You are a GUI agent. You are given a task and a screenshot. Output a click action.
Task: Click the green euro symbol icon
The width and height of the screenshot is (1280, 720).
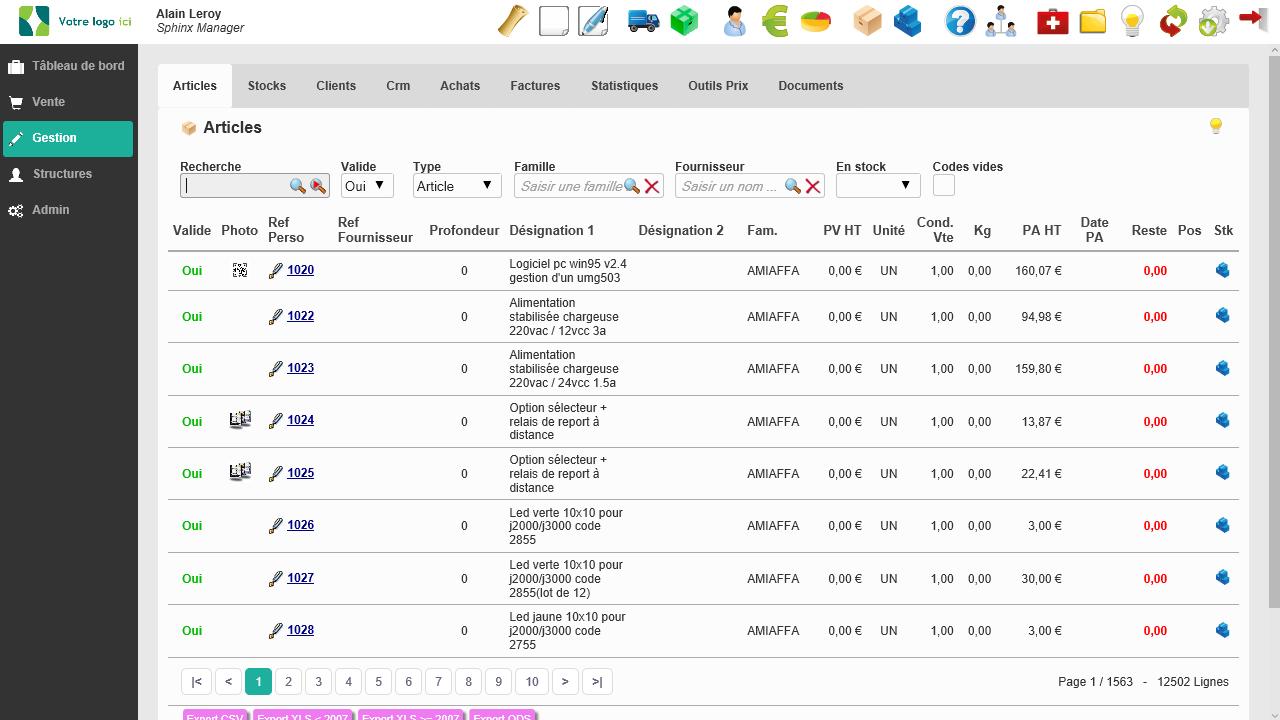[x=775, y=21]
